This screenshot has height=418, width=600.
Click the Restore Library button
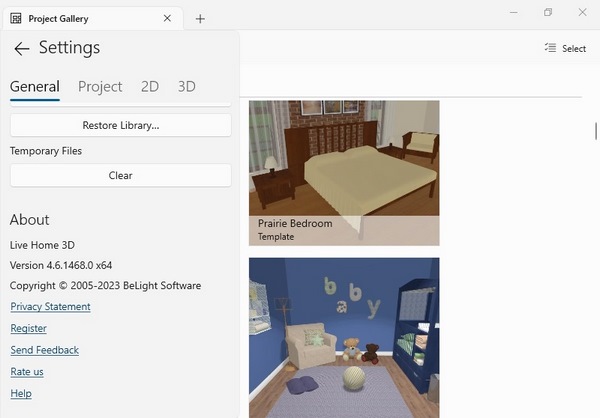tap(121, 125)
